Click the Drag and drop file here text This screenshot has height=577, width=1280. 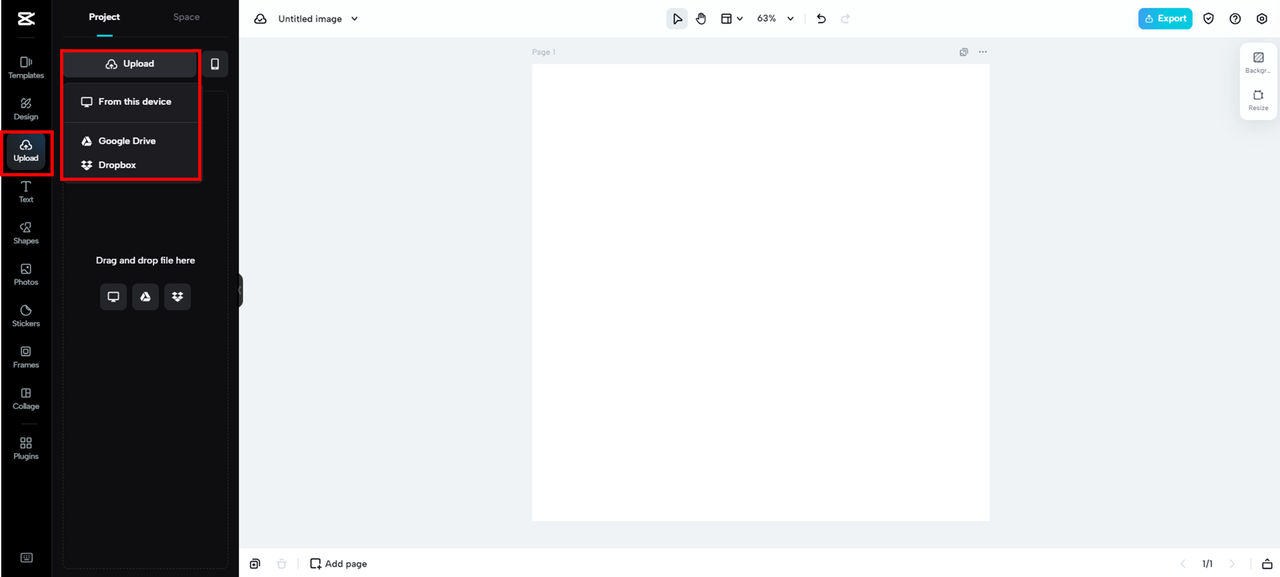(145, 260)
